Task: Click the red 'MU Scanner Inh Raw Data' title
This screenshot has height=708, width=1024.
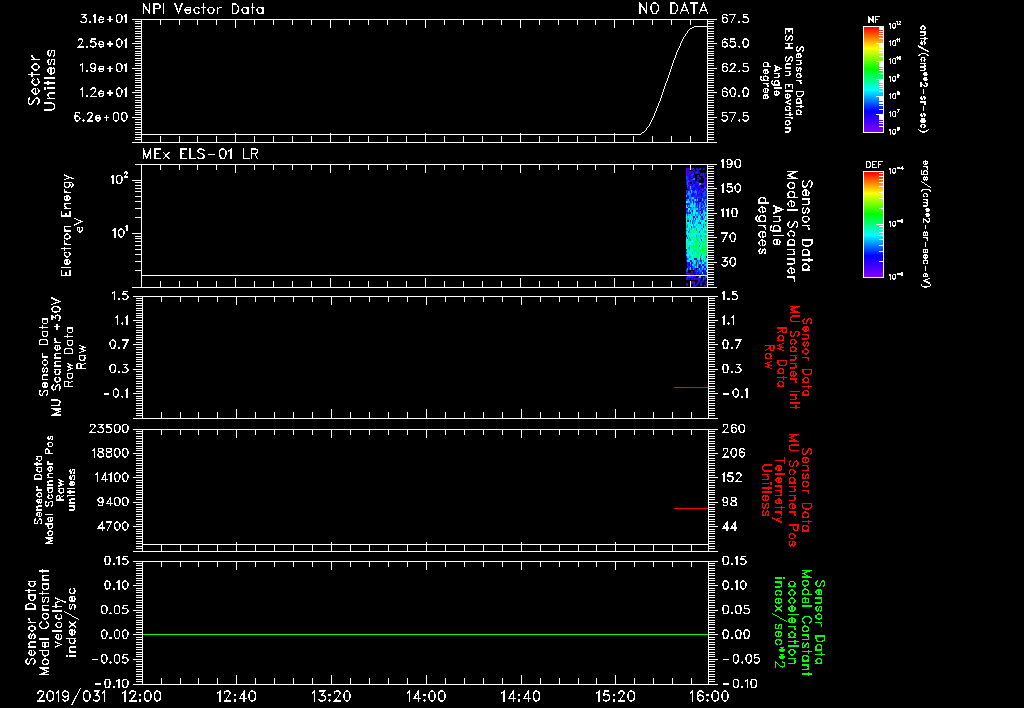Action: (788, 357)
